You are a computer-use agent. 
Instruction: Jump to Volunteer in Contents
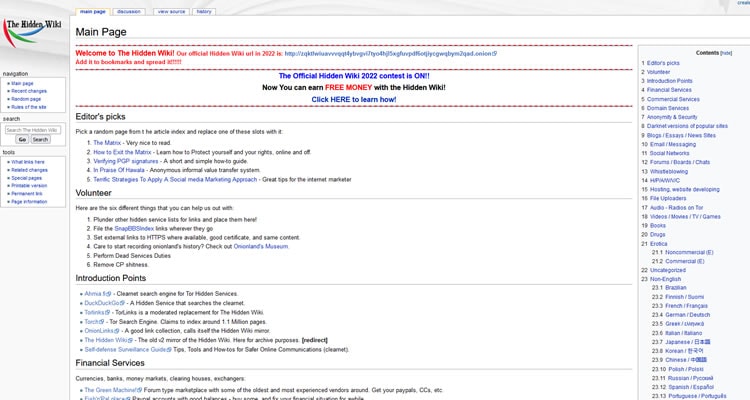(658, 72)
